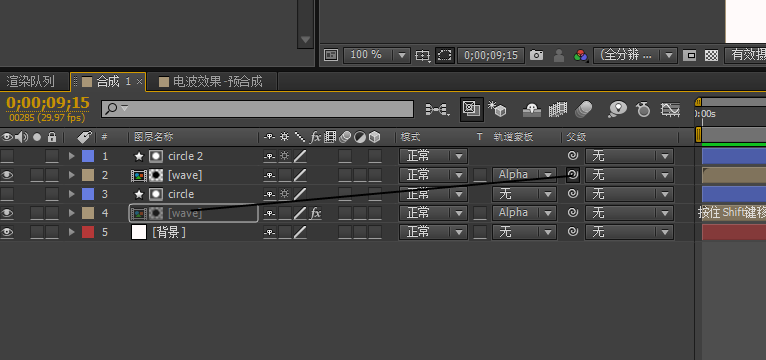This screenshot has width=766, height=360.
Task: Toggle the transparency grid checkerboard icon
Action: coord(711,55)
